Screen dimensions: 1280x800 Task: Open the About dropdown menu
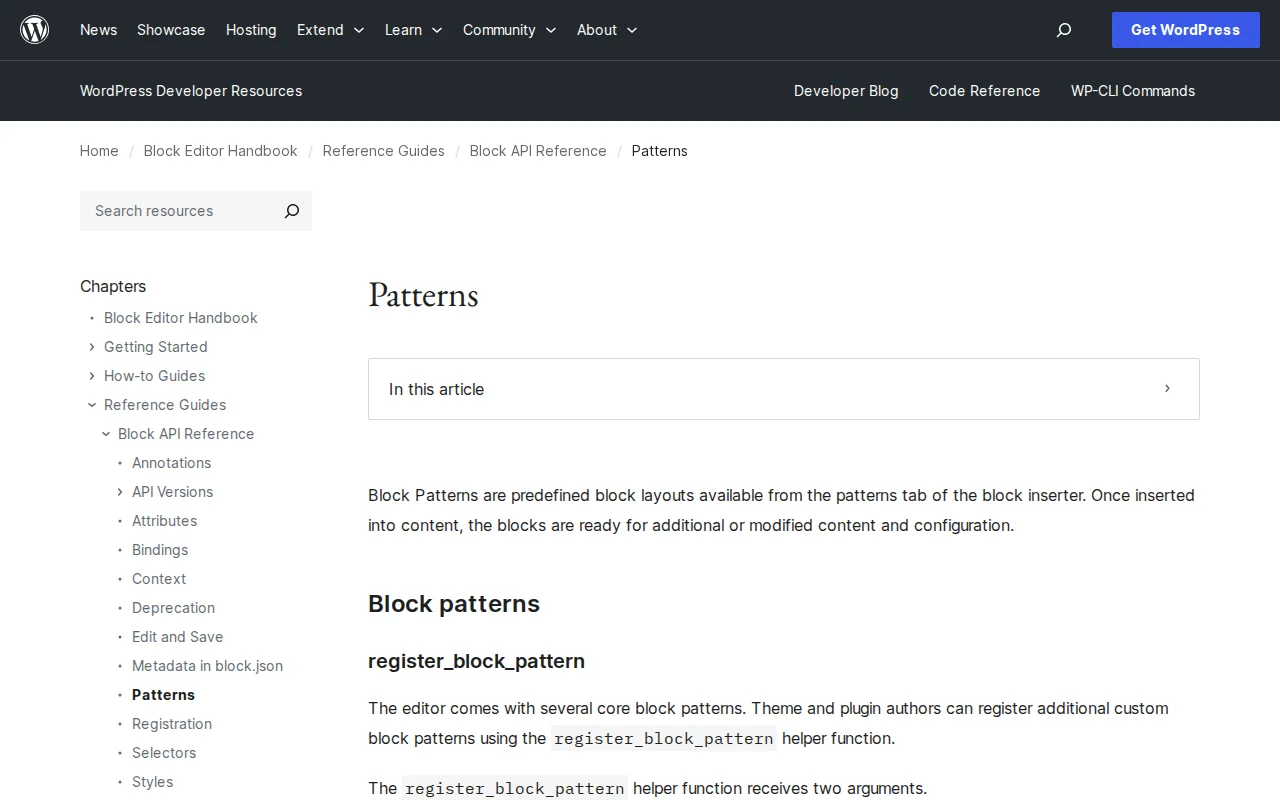606,30
